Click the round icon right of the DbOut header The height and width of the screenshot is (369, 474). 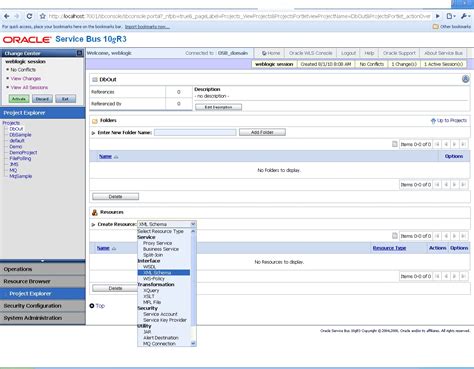466,79
